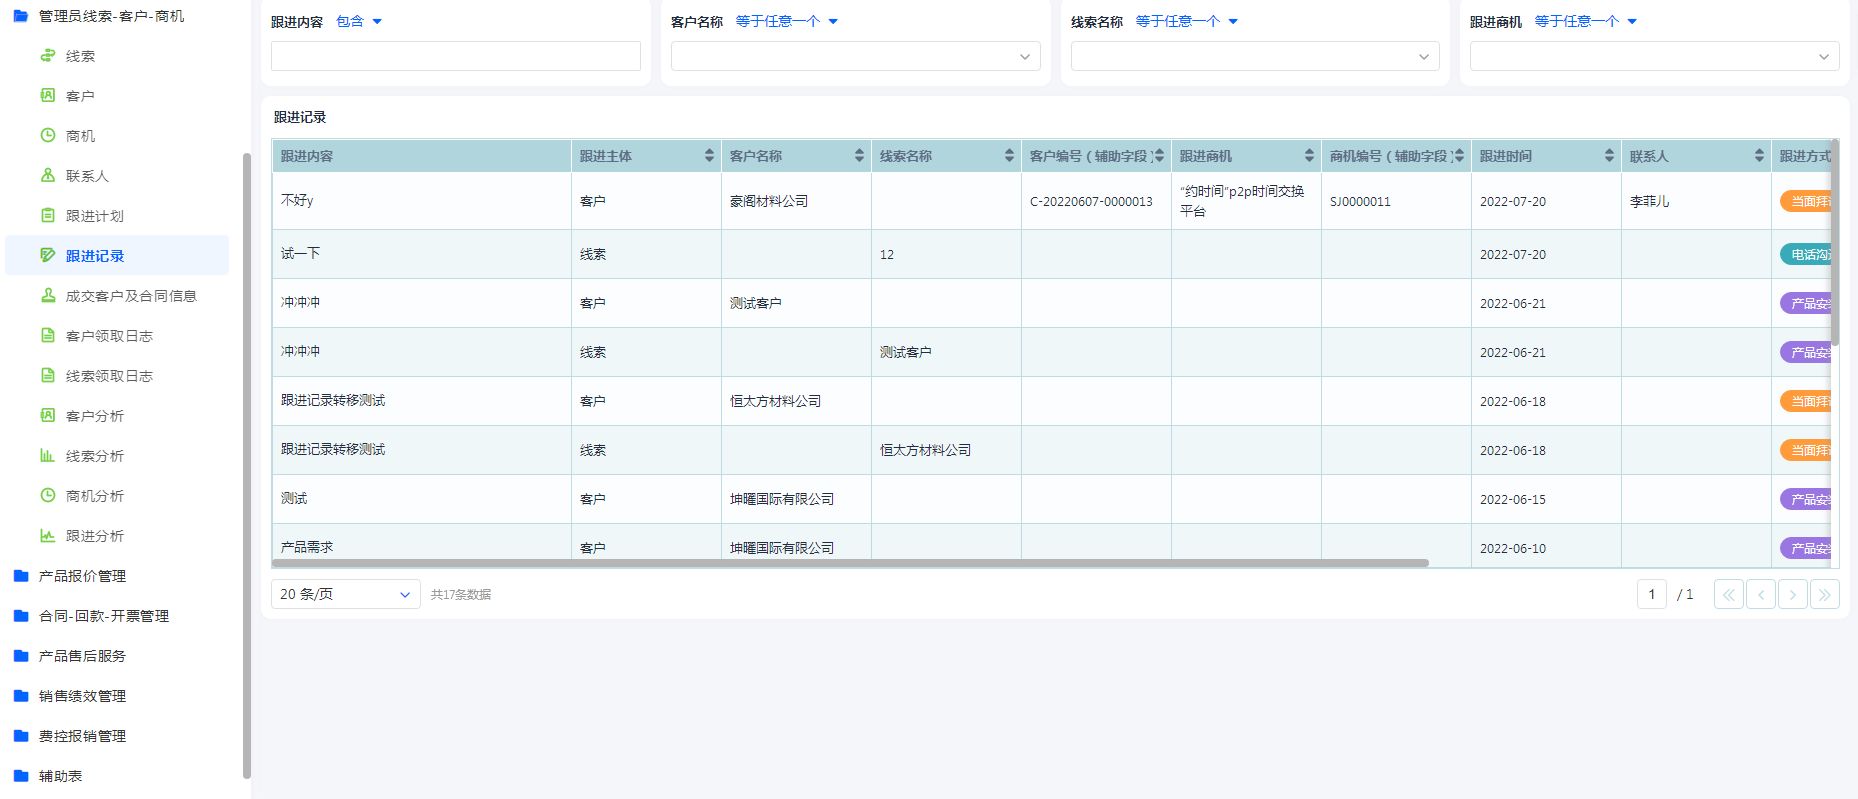Click the 产品售后服务 folder icon

[20, 656]
